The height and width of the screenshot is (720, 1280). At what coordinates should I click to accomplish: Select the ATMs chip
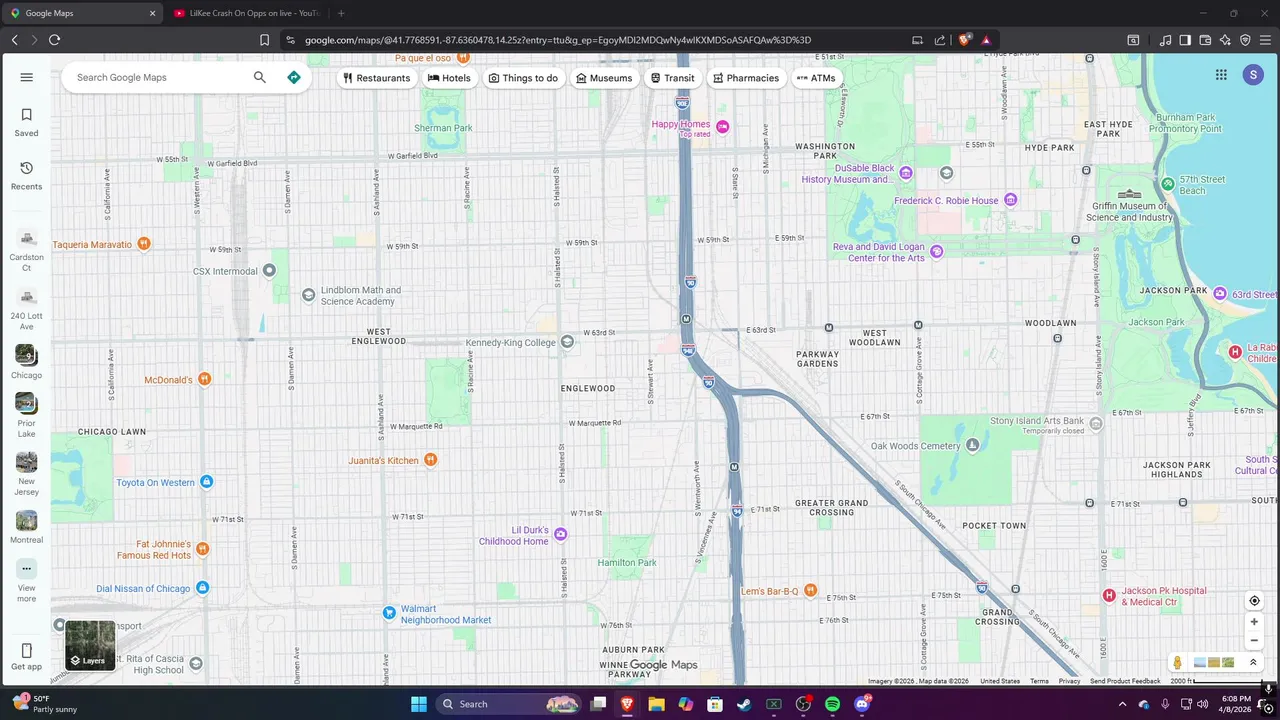coord(816,78)
